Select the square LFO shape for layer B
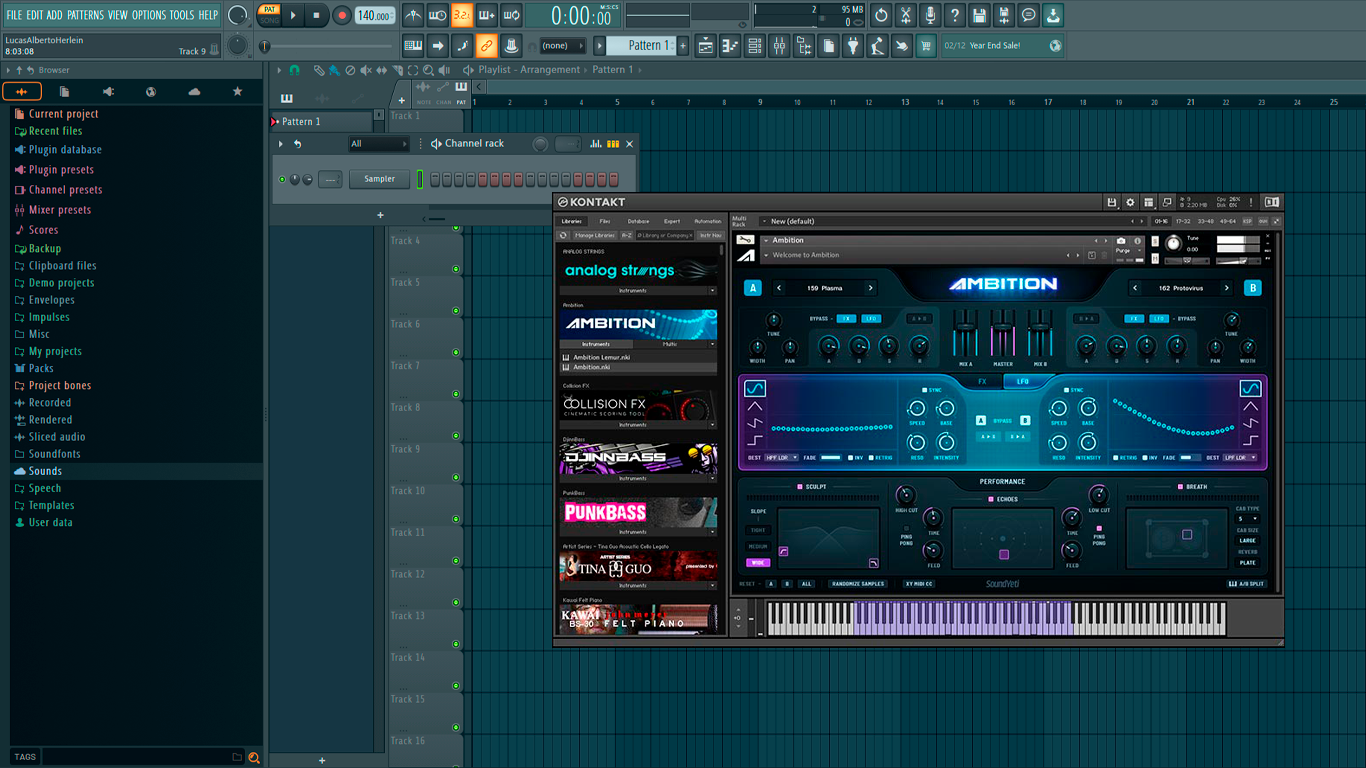The image size is (1366, 768). [1250, 440]
